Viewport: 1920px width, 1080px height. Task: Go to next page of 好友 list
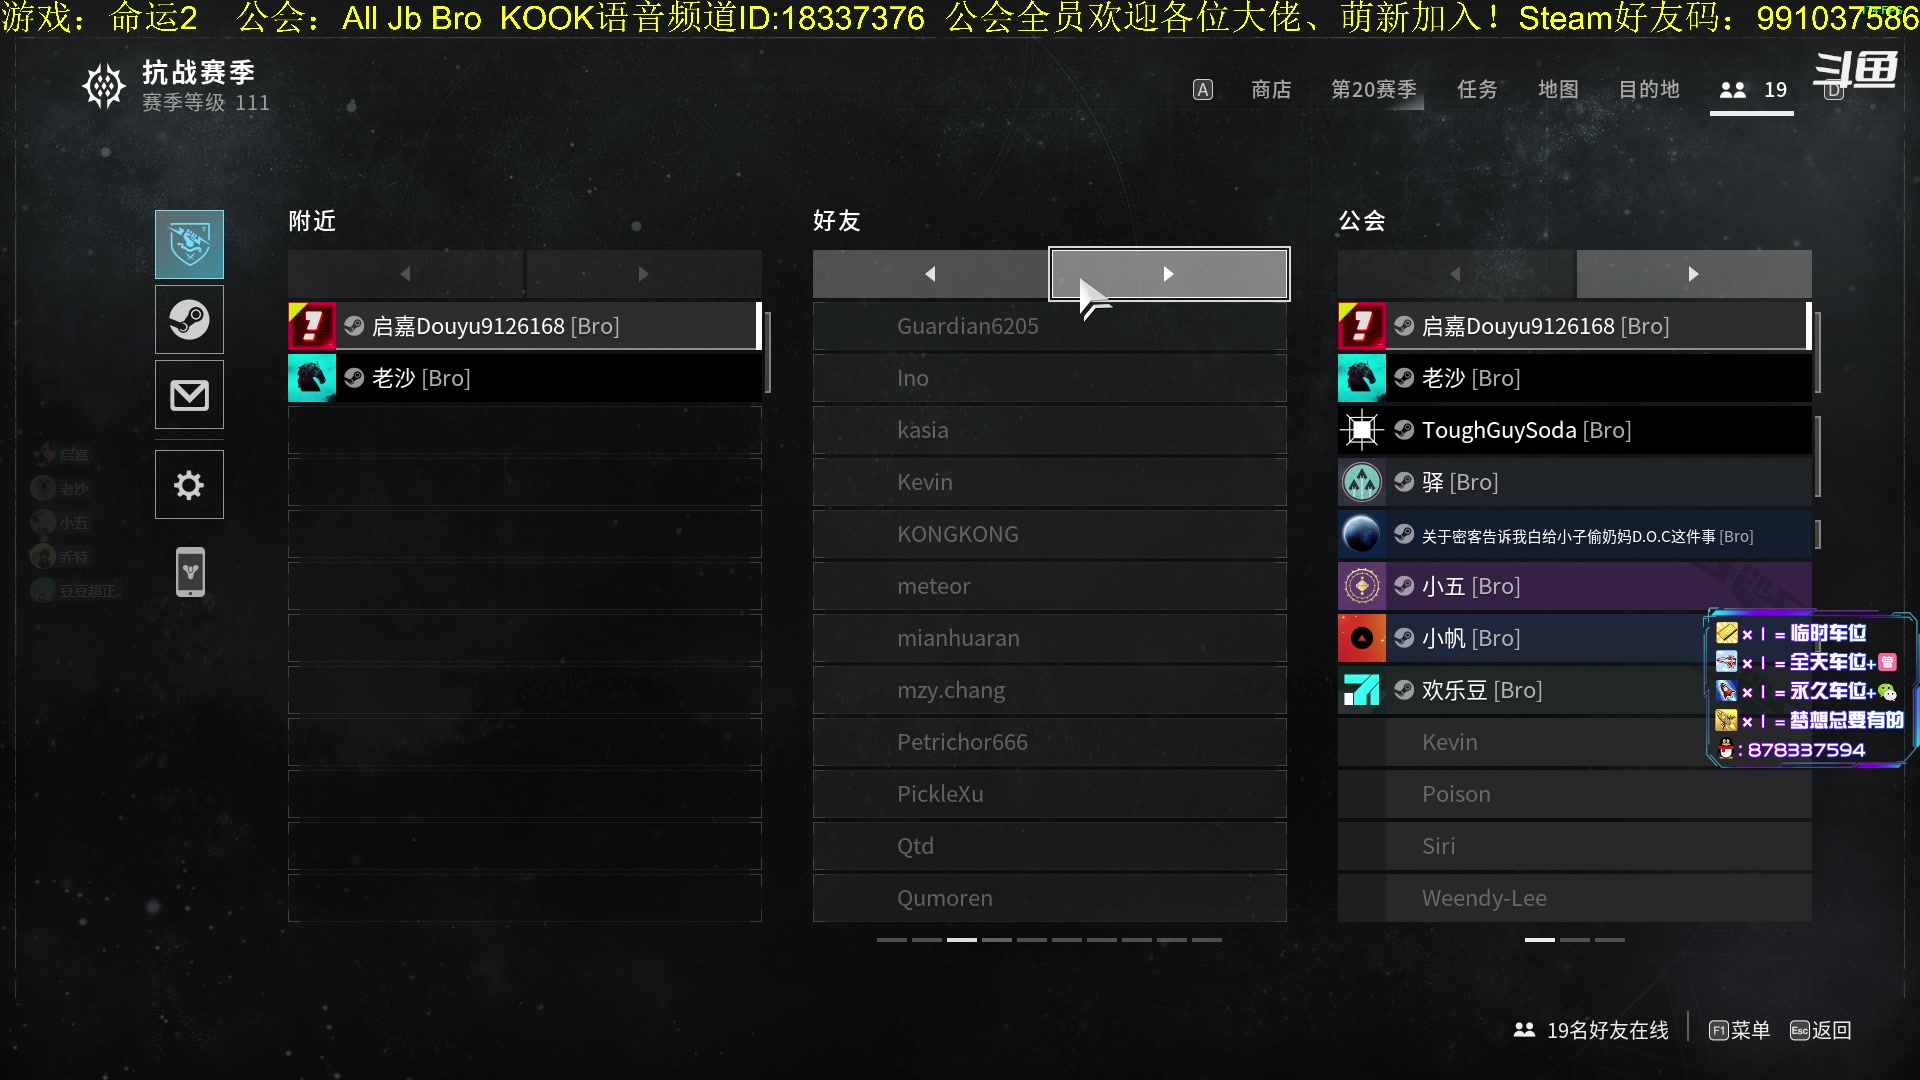(1169, 274)
